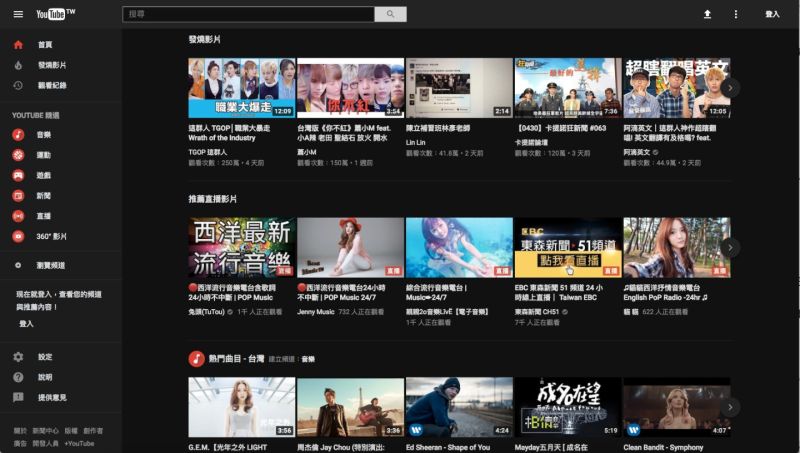Open the 卡提諾狂新聞 7:36 thumbnail

tap(568, 88)
